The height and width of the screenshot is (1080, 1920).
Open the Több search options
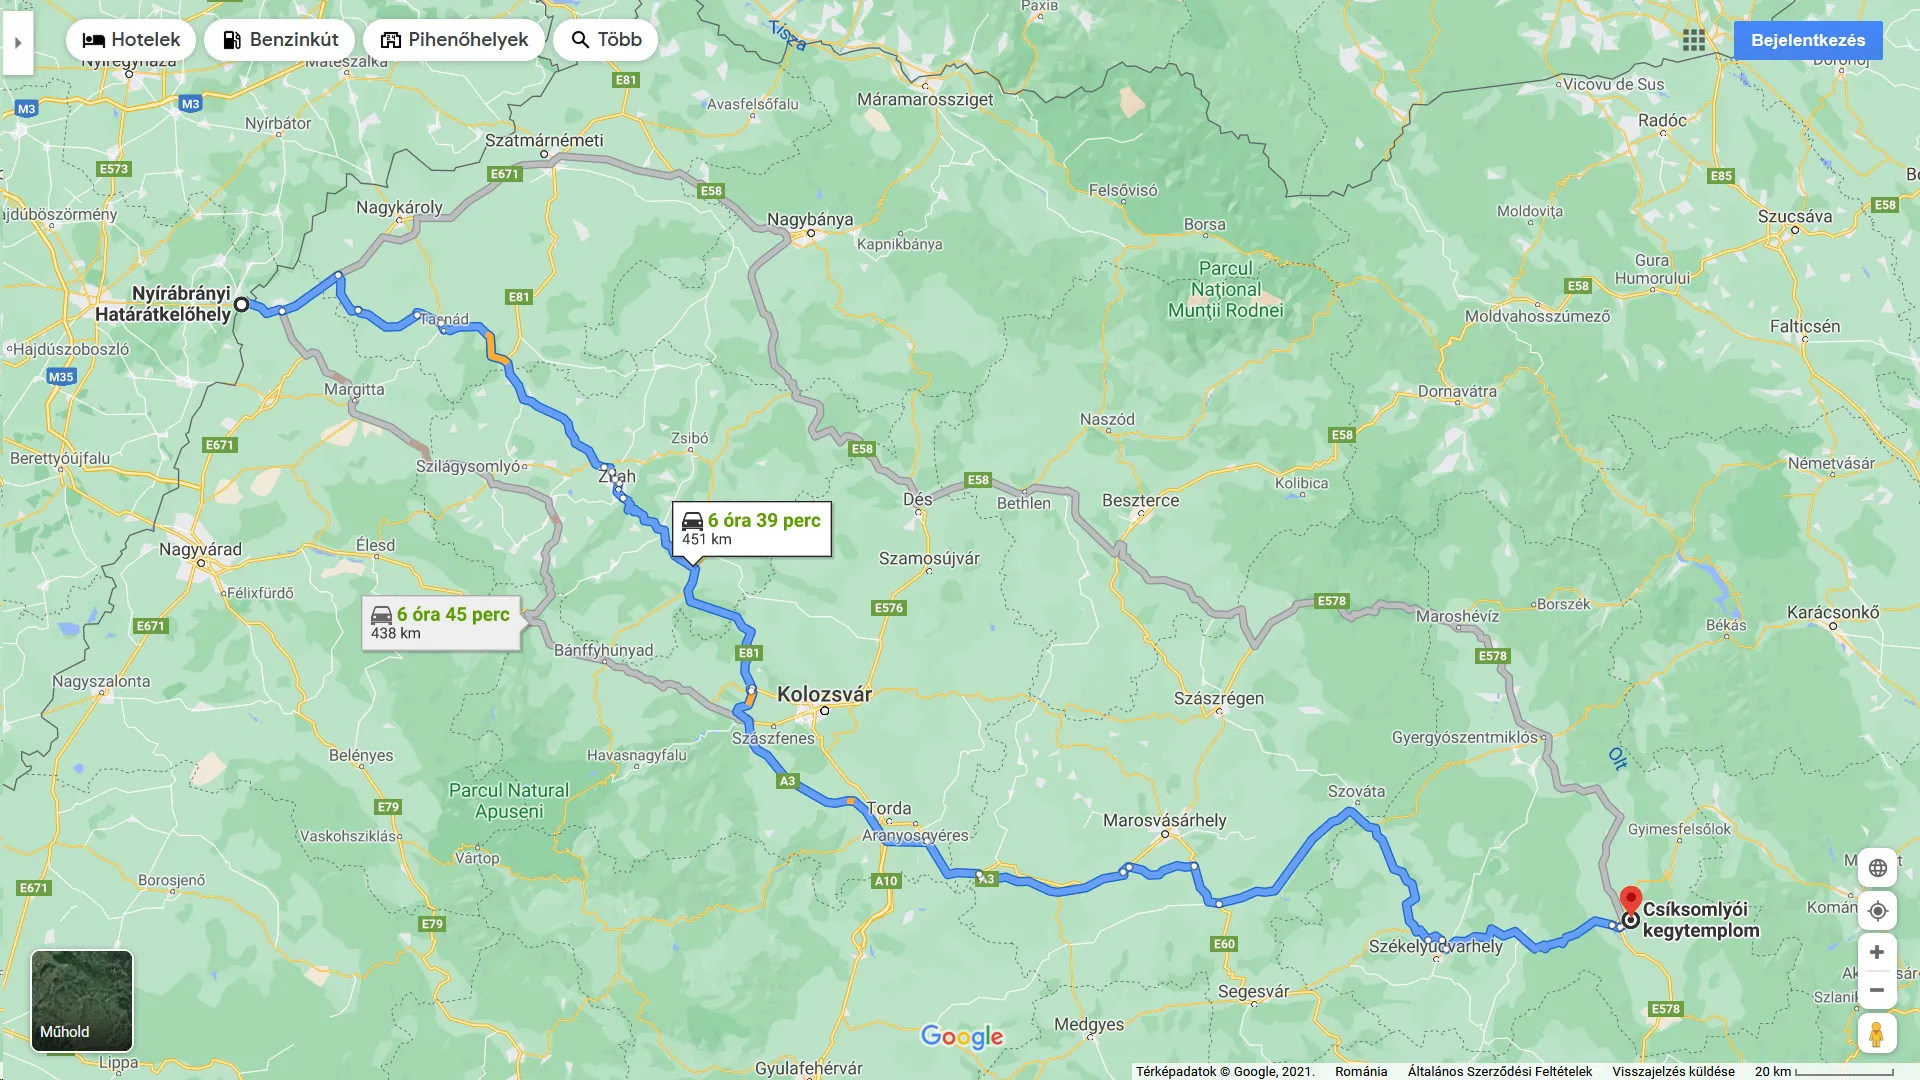606,40
